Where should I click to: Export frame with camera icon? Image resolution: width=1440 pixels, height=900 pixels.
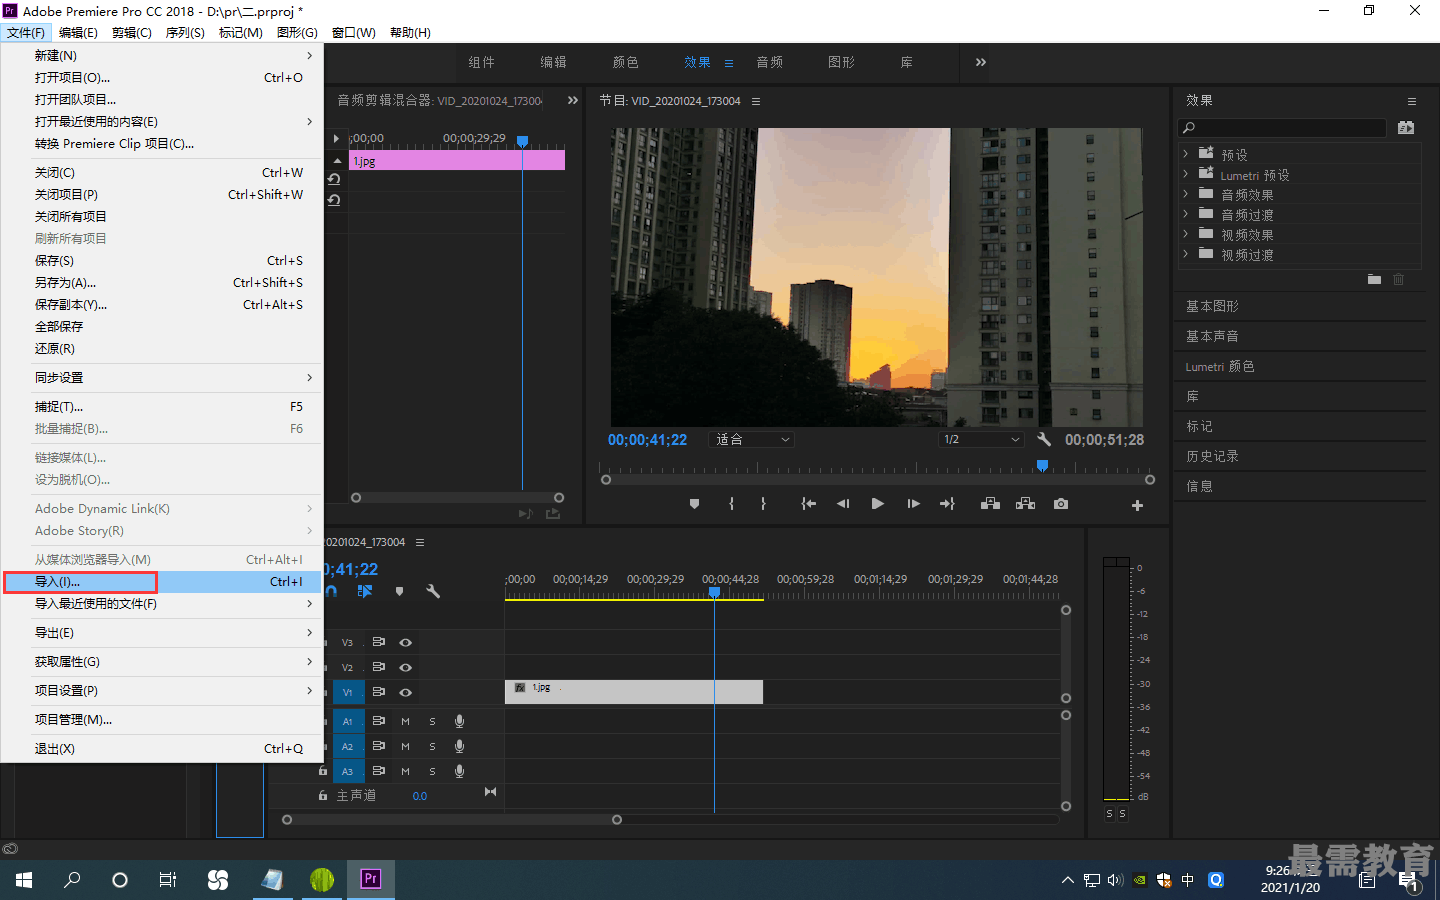click(x=1061, y=504)
